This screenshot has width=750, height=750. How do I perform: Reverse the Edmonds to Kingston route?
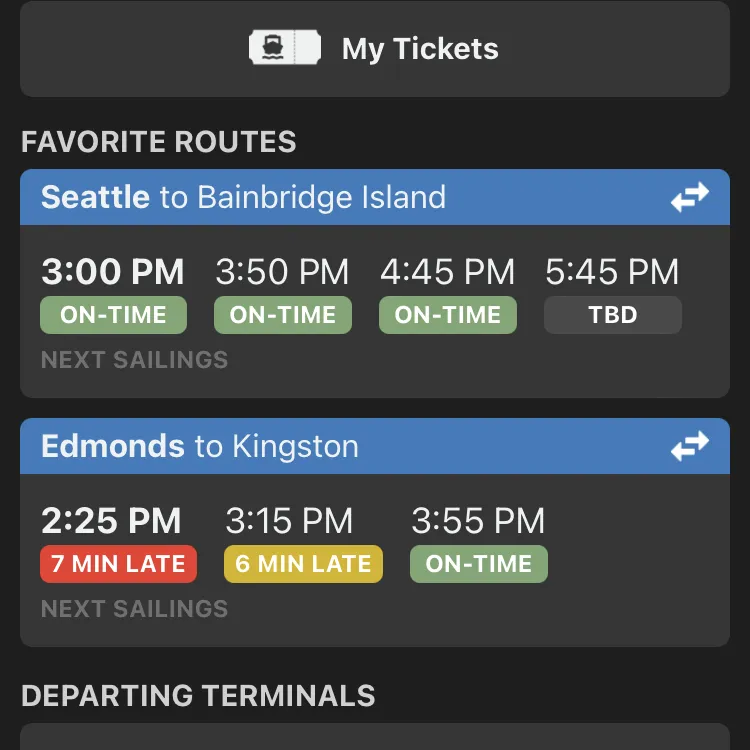pyautogui.click(x=690, y=446)
